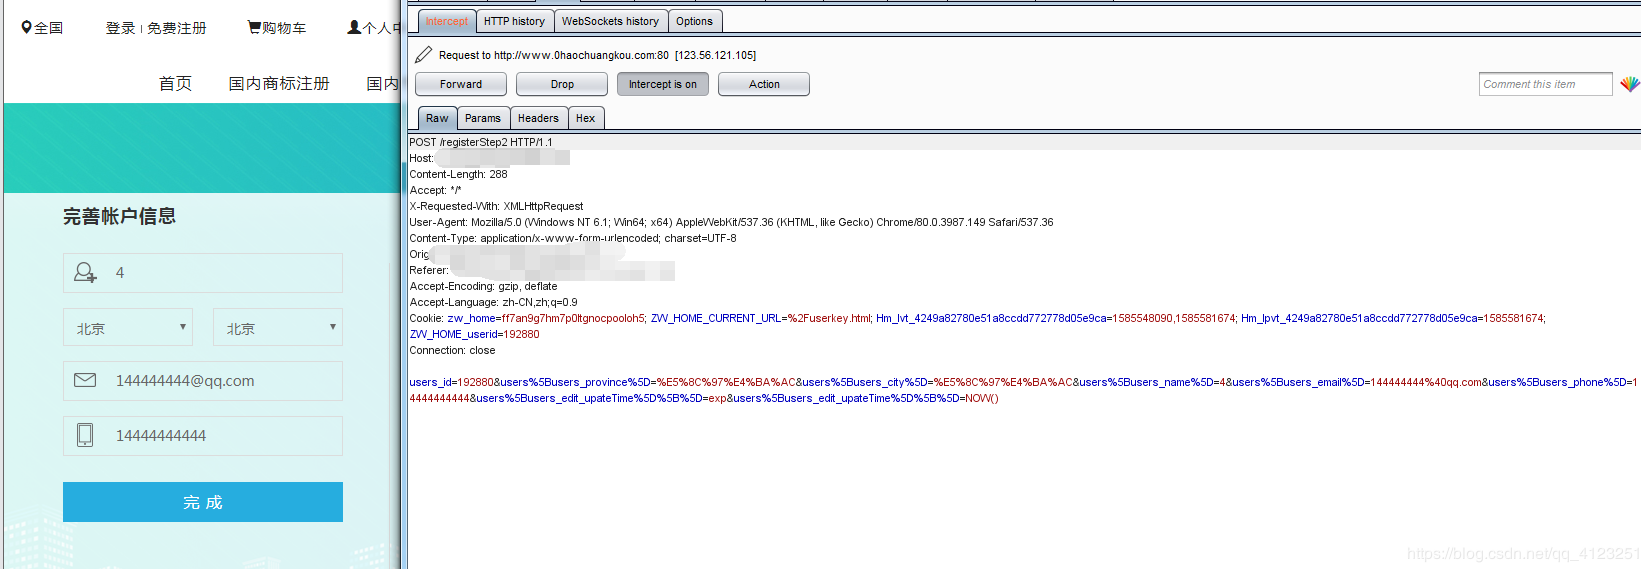
Task: Click the phone icon in phone field
Action: click(85, 435)
